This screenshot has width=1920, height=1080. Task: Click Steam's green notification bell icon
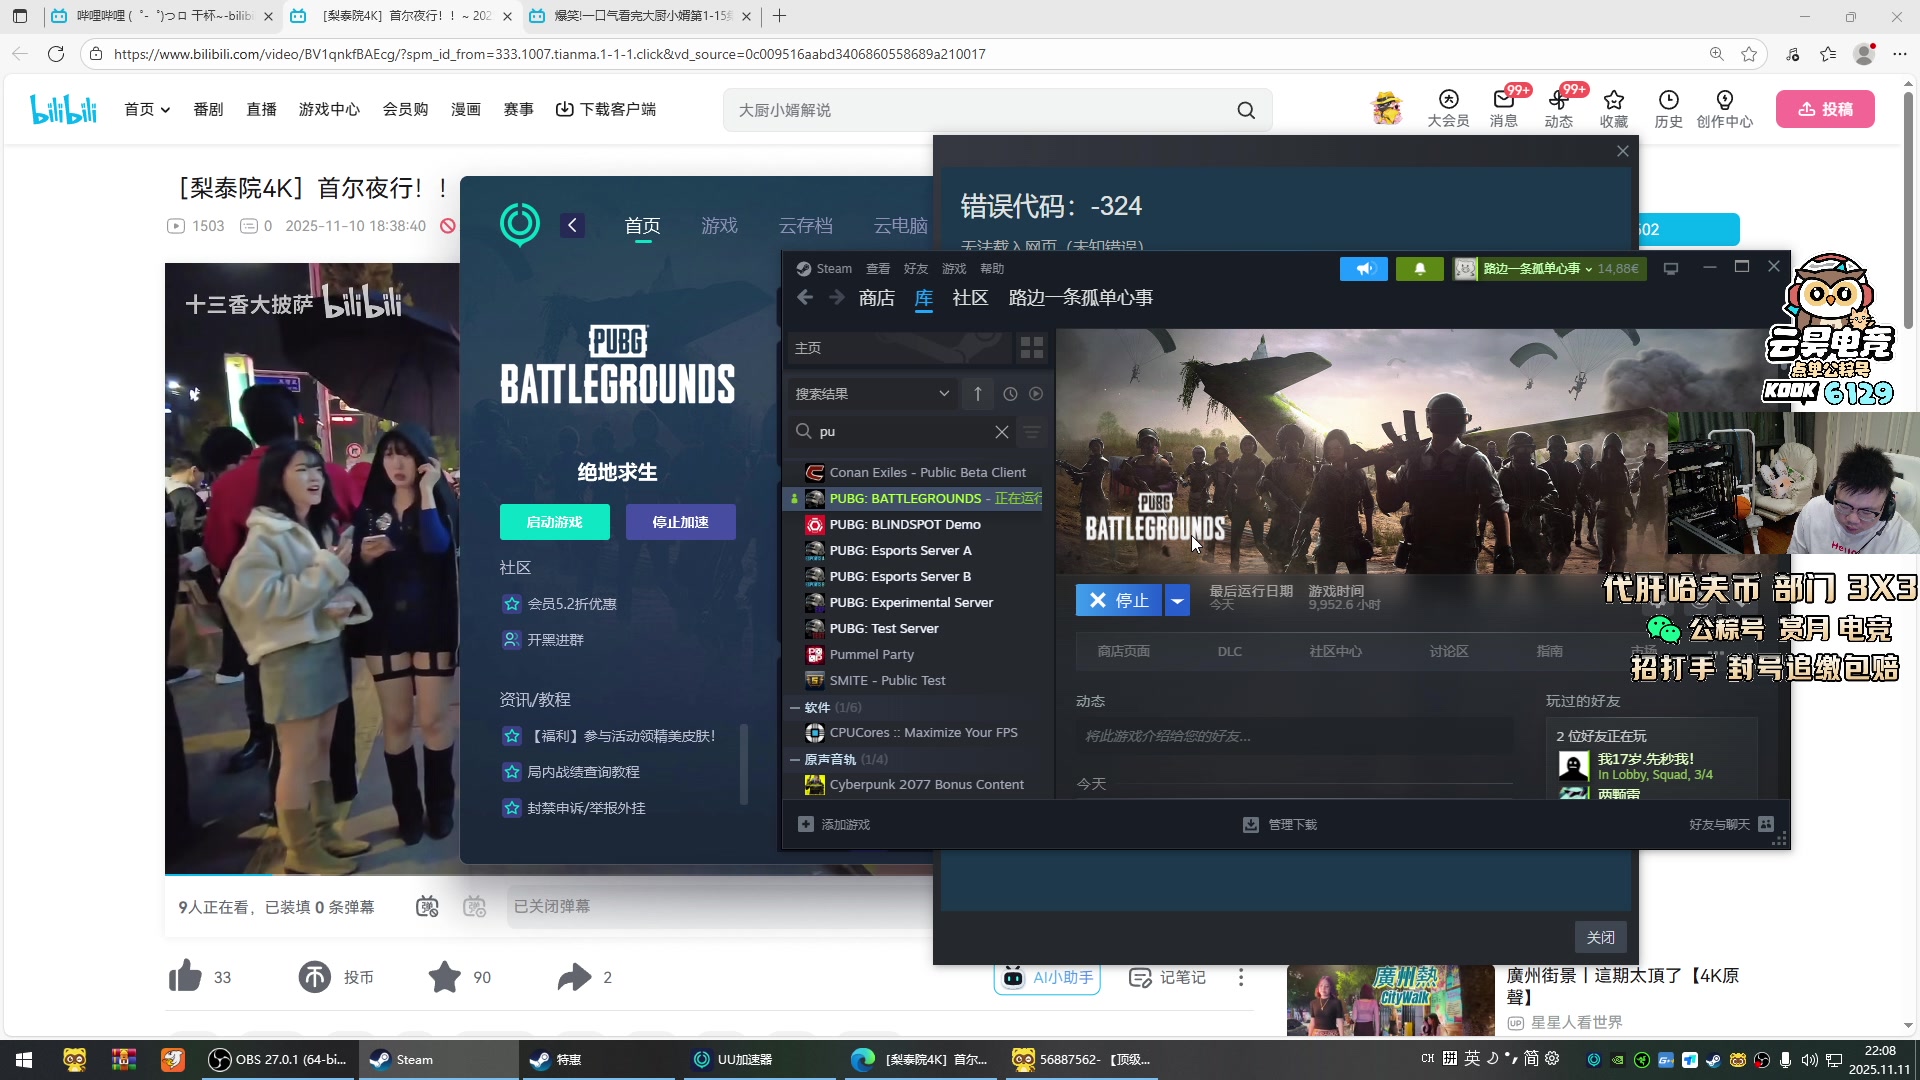click(1419, 269)
